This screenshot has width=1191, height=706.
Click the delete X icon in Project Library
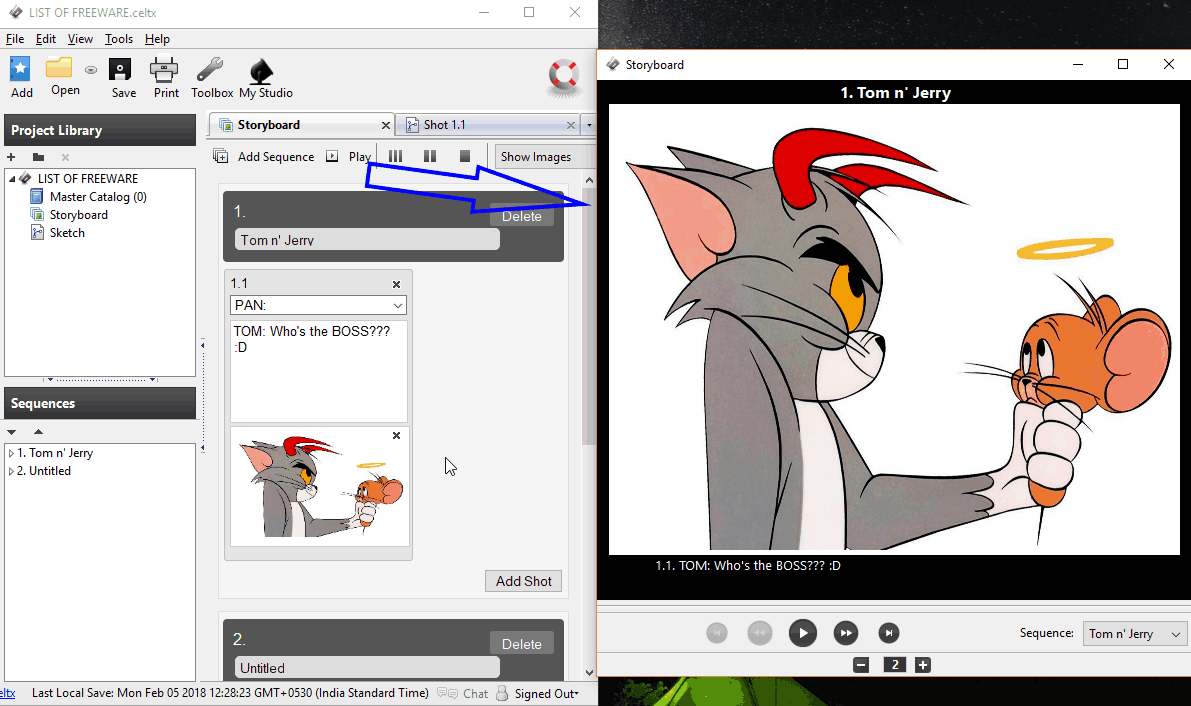(x=65, y=157)
